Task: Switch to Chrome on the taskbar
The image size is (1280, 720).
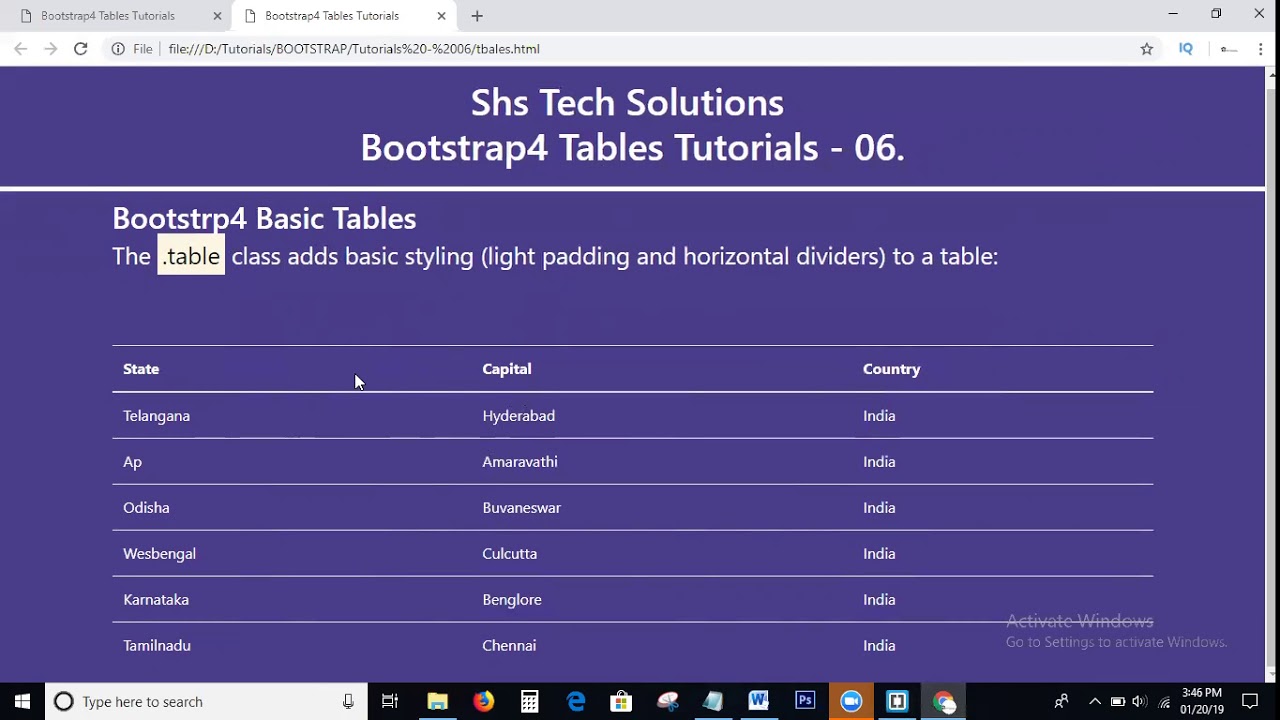Action: coord(943,701)
